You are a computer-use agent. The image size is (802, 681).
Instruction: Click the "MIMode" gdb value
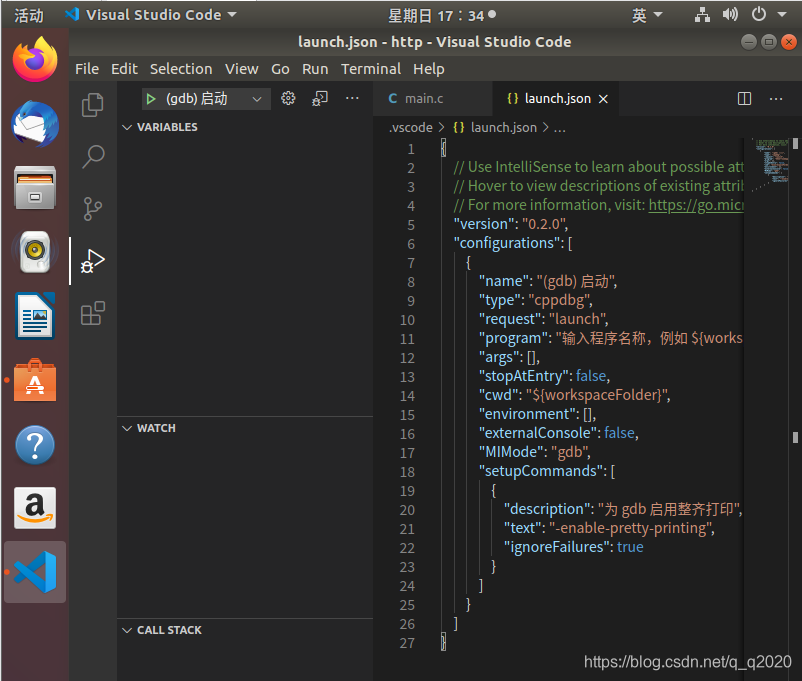tap(569, 452)
